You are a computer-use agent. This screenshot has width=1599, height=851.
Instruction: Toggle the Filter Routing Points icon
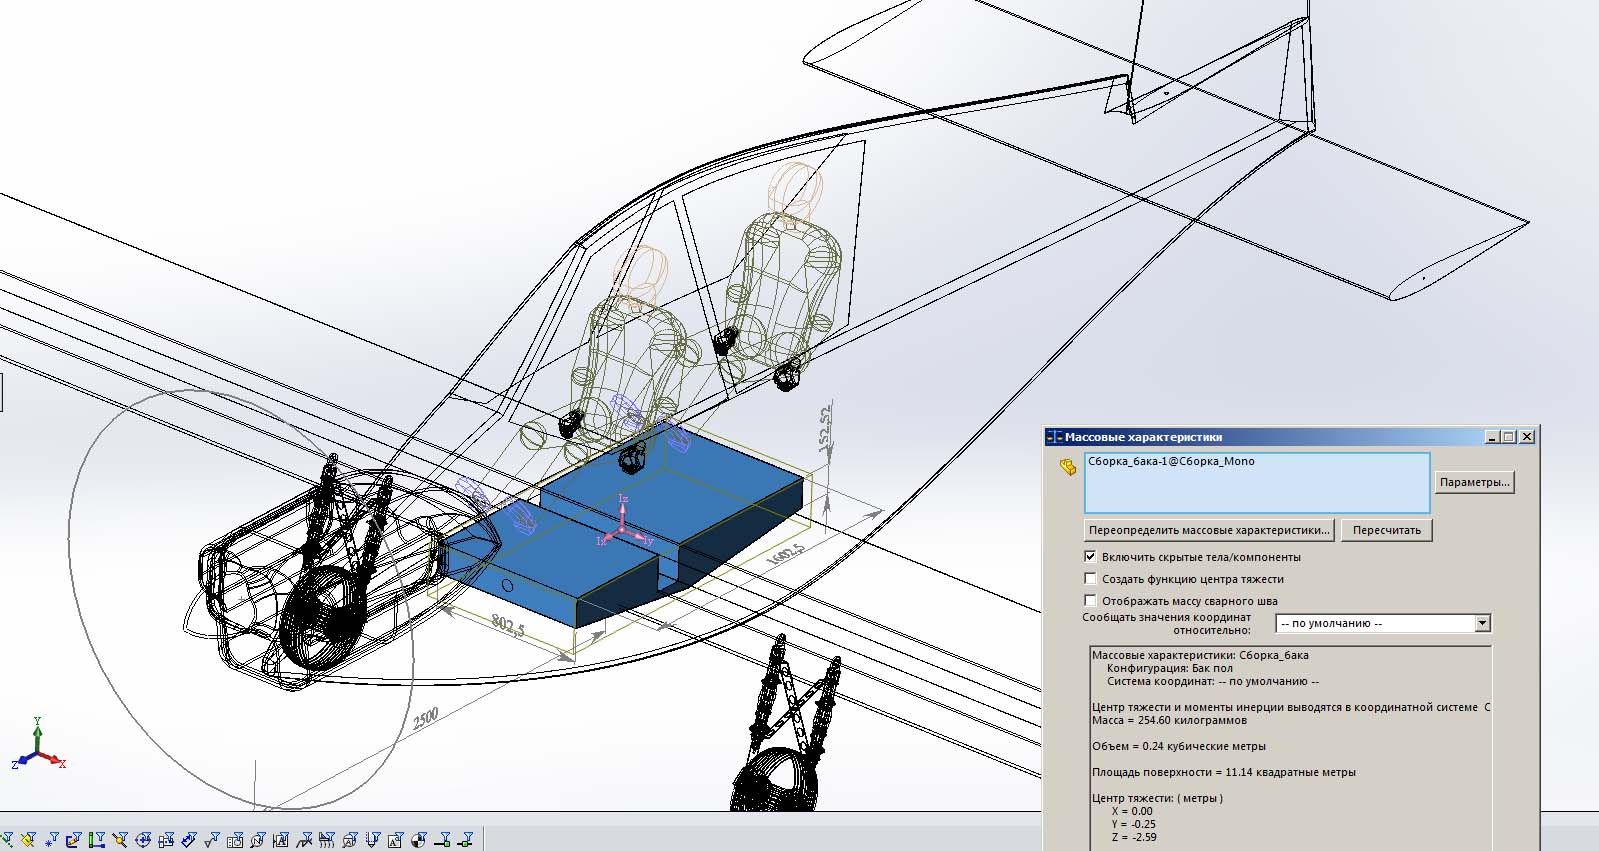(x=465, y=839)
